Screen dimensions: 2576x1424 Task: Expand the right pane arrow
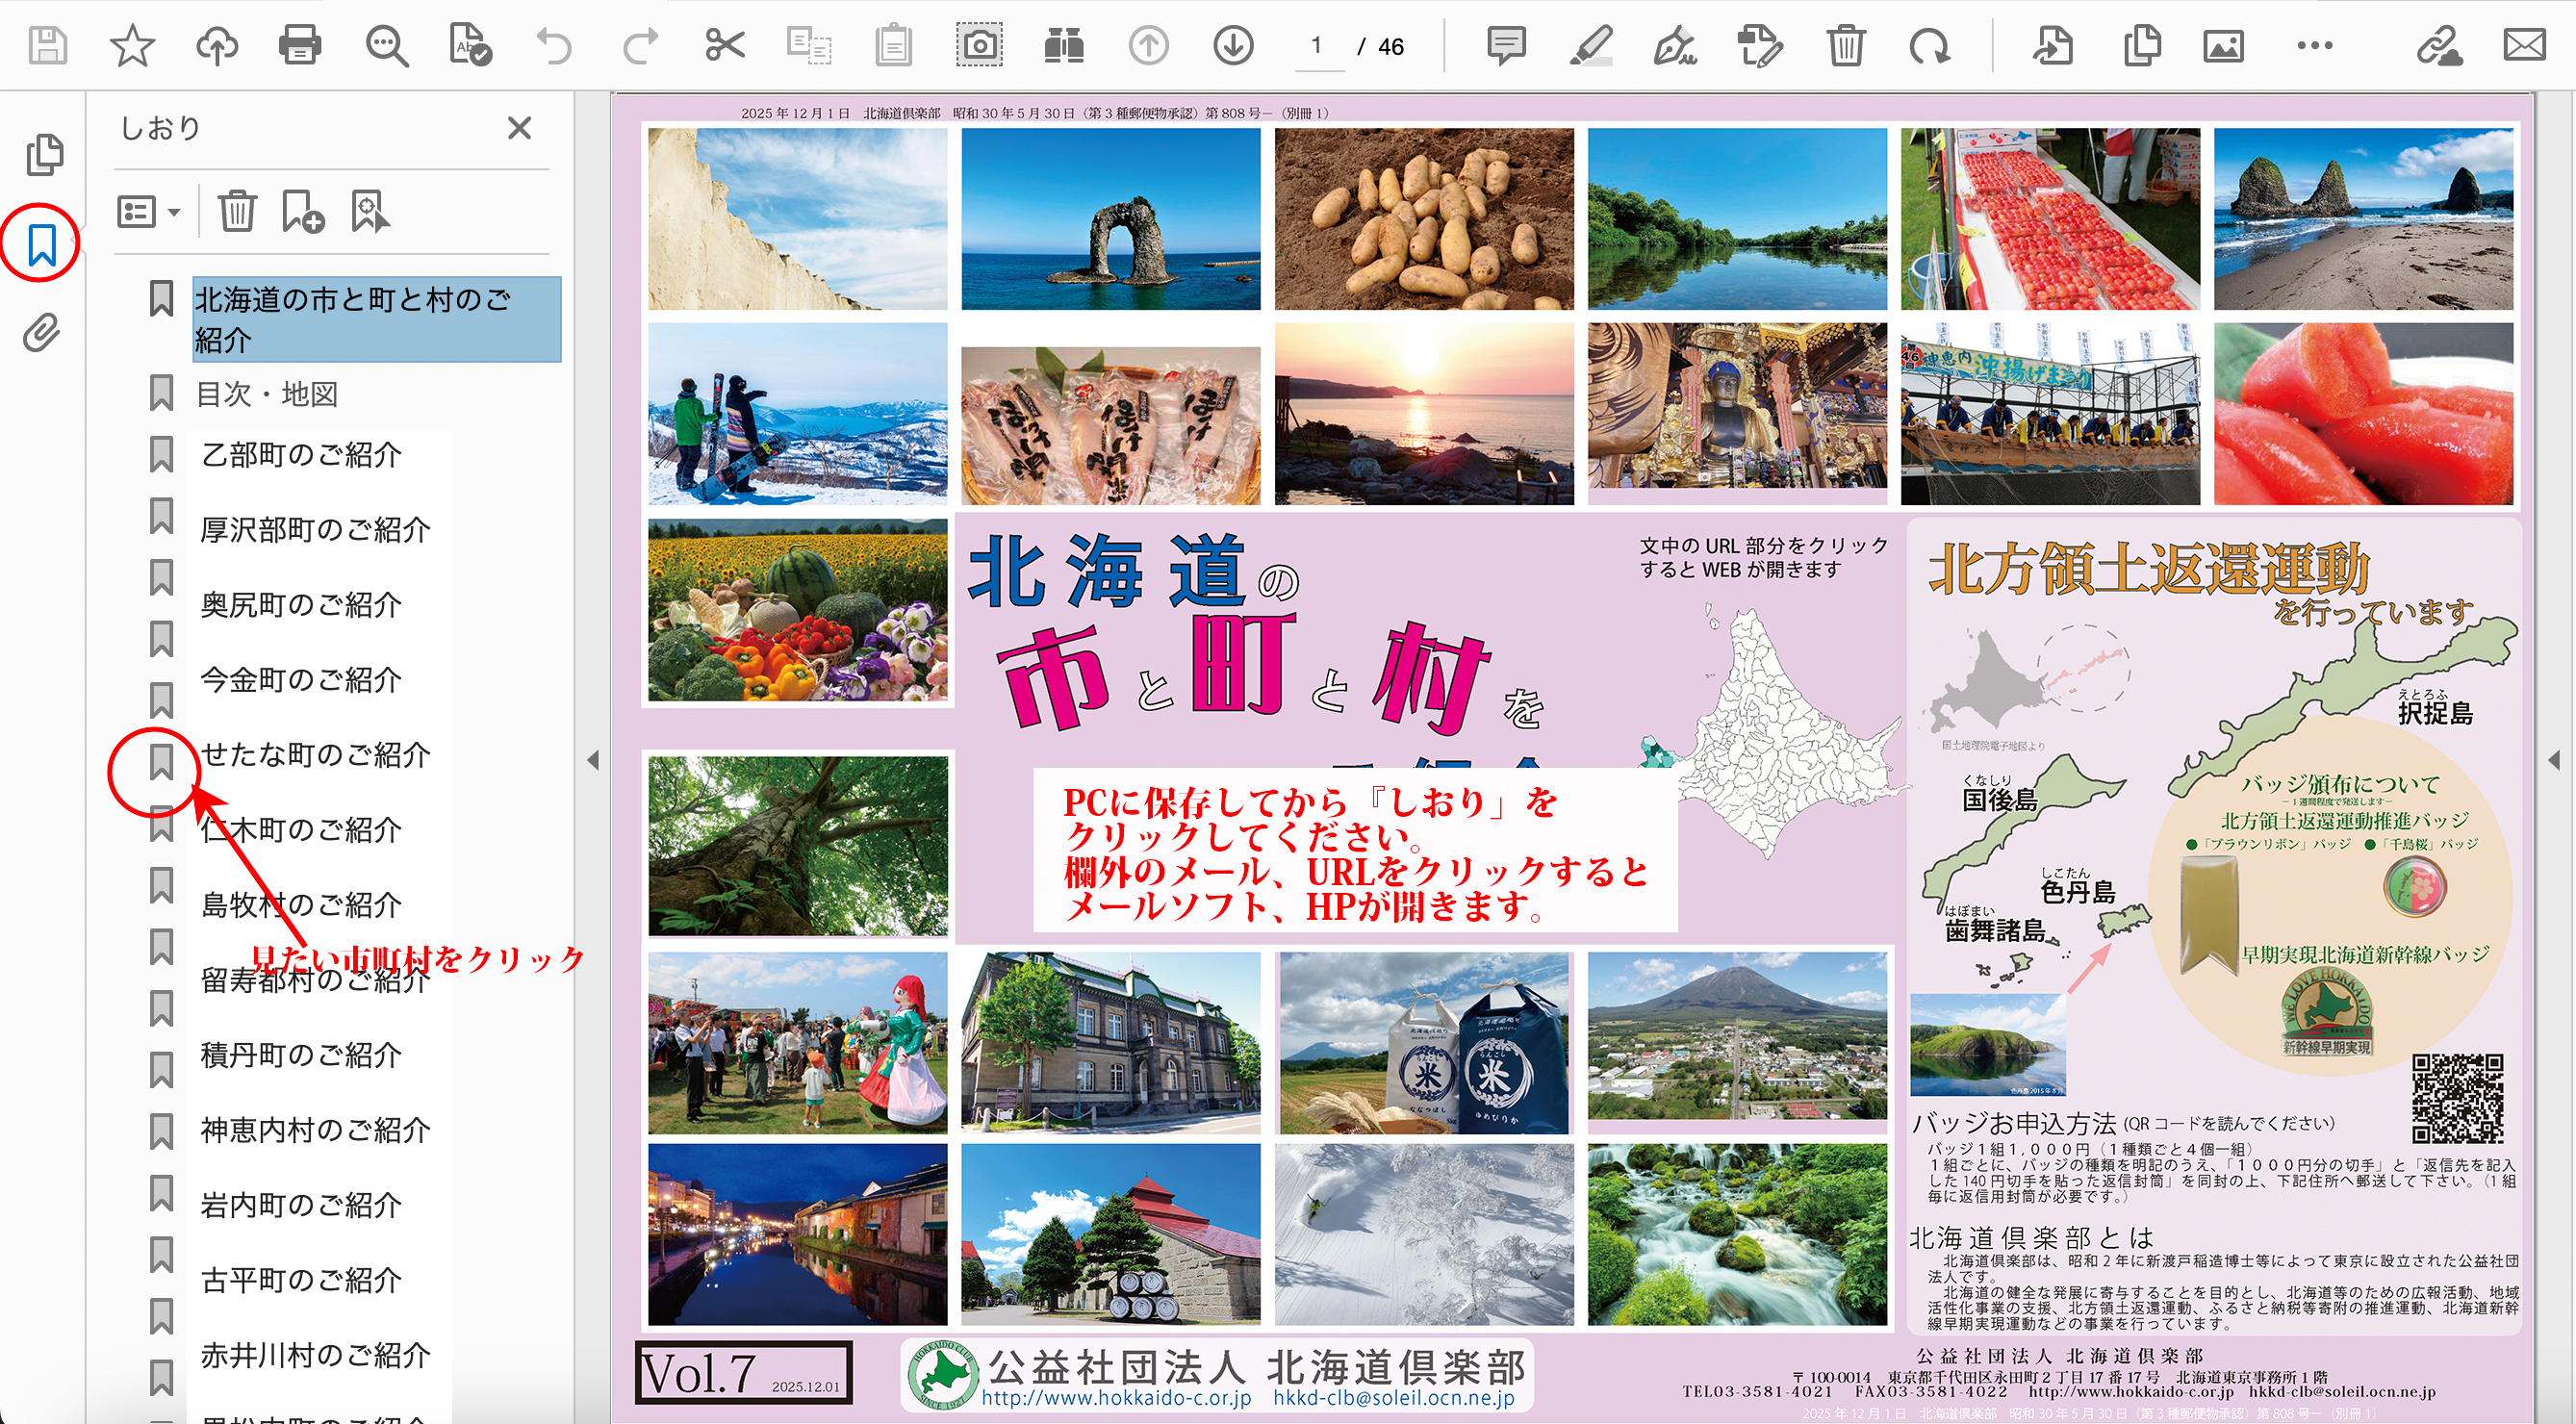(2554, 760)
